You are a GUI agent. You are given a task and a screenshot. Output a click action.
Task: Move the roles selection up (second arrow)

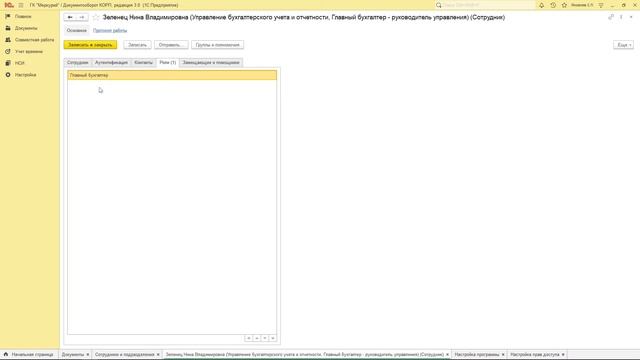point(257,338)
